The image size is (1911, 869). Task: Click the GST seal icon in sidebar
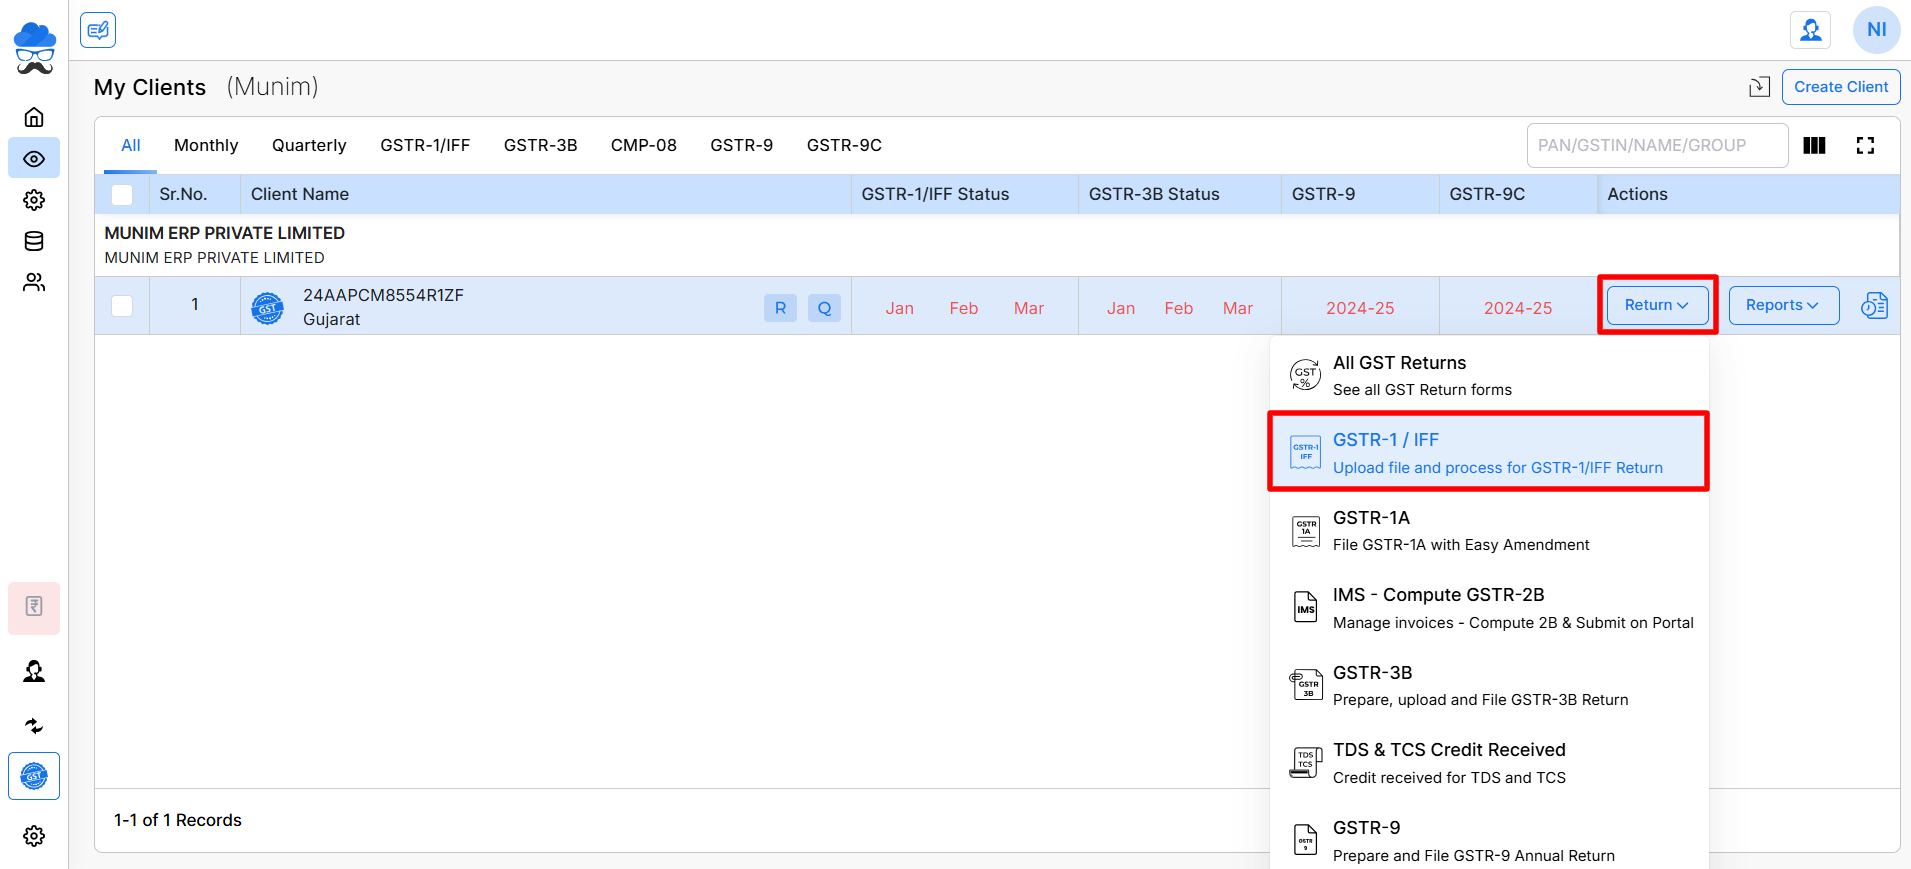coord(34,776)
